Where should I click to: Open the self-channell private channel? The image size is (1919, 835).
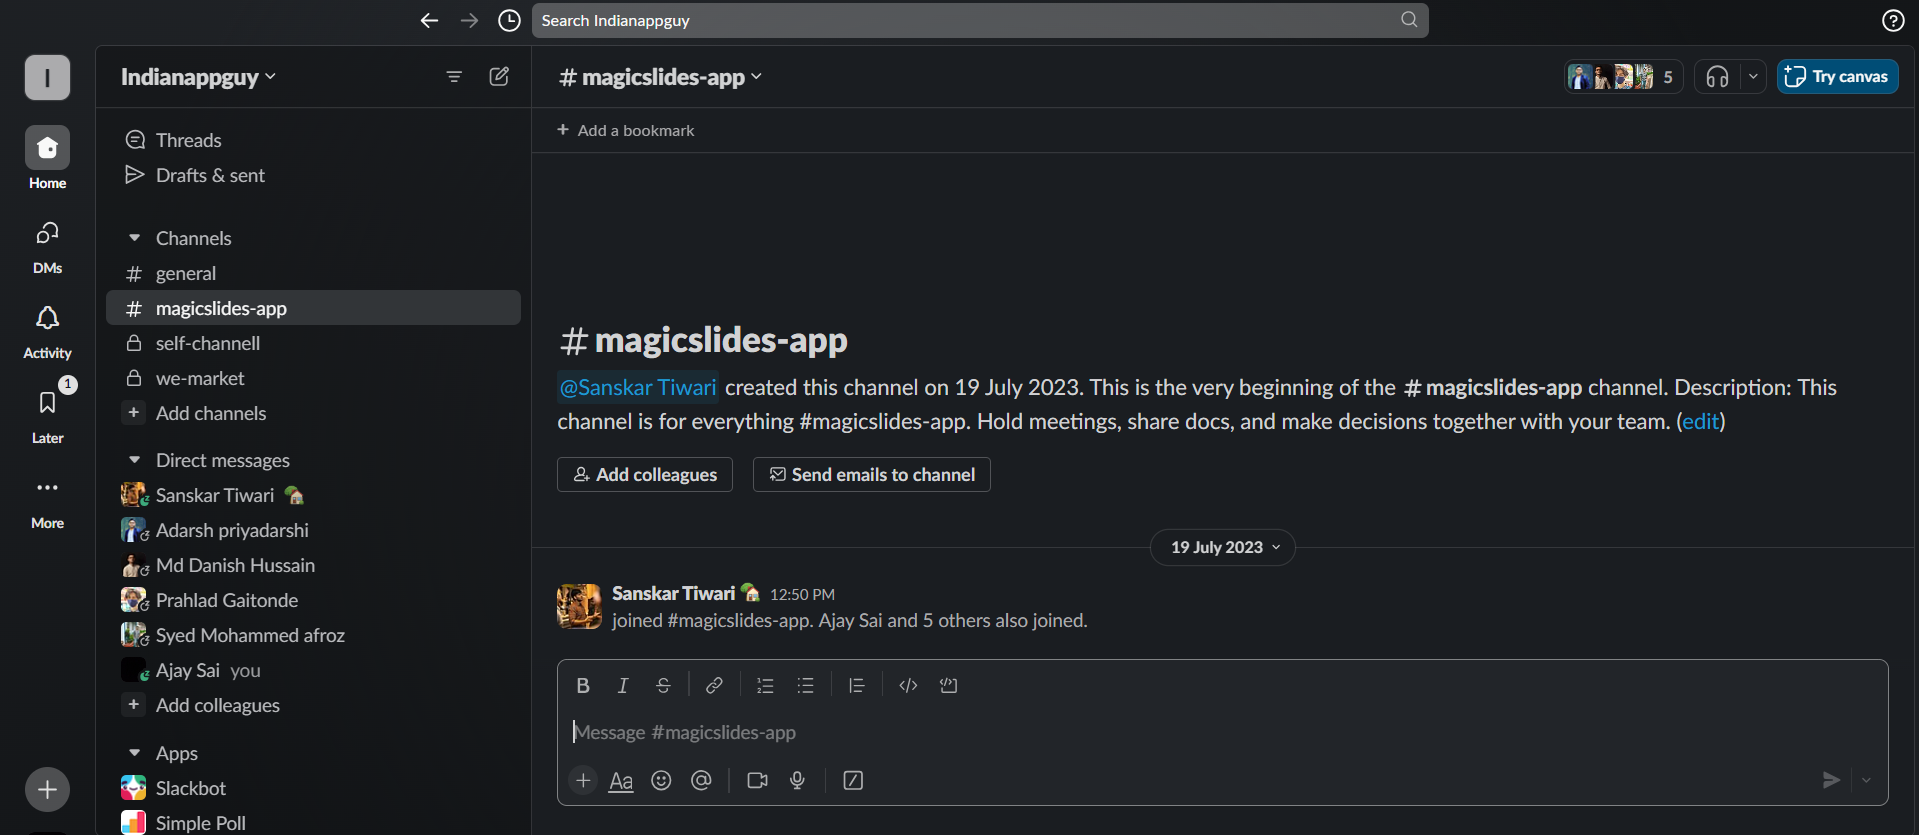click(x=313, y=343)
